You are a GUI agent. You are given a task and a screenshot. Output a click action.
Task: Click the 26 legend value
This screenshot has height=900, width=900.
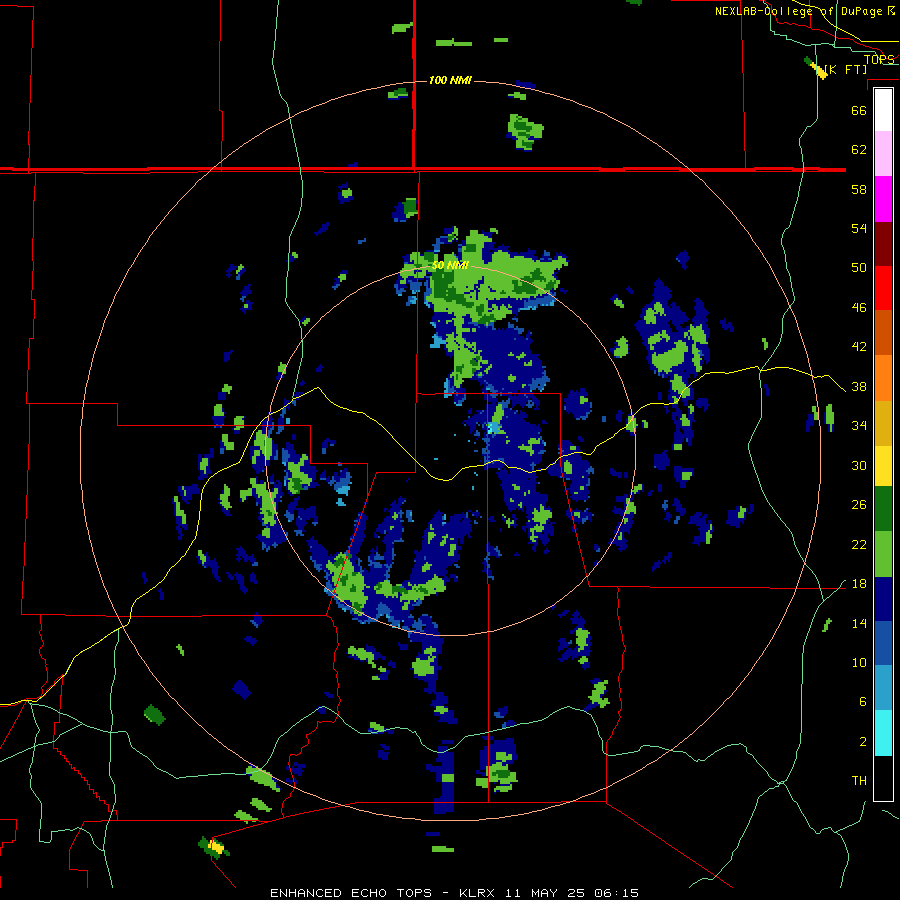[x=859, y=505]
